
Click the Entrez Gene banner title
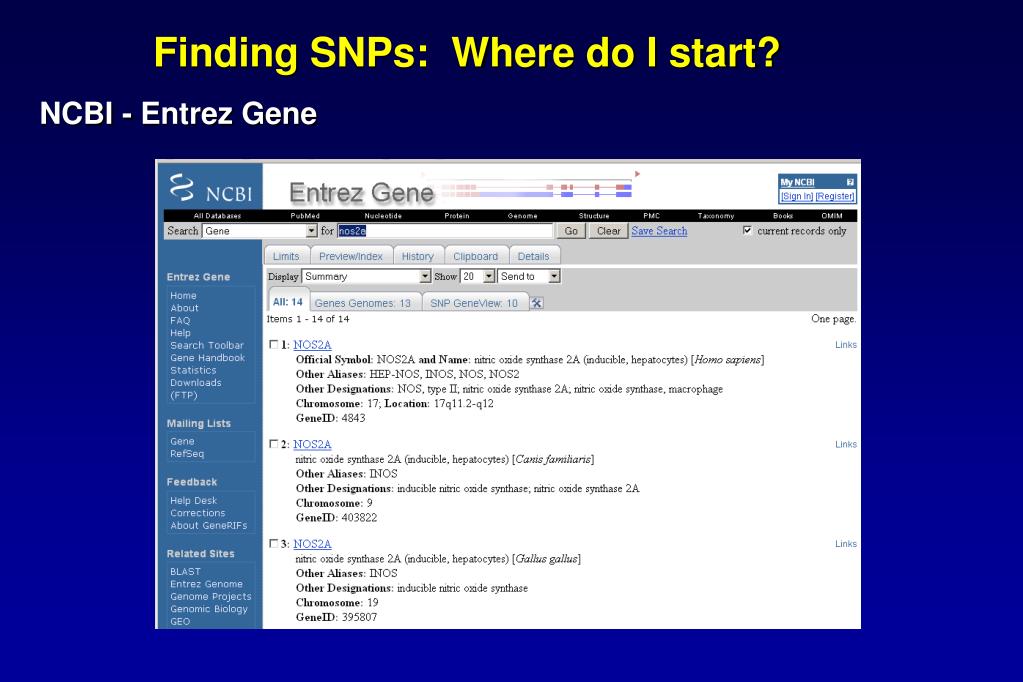361,193
